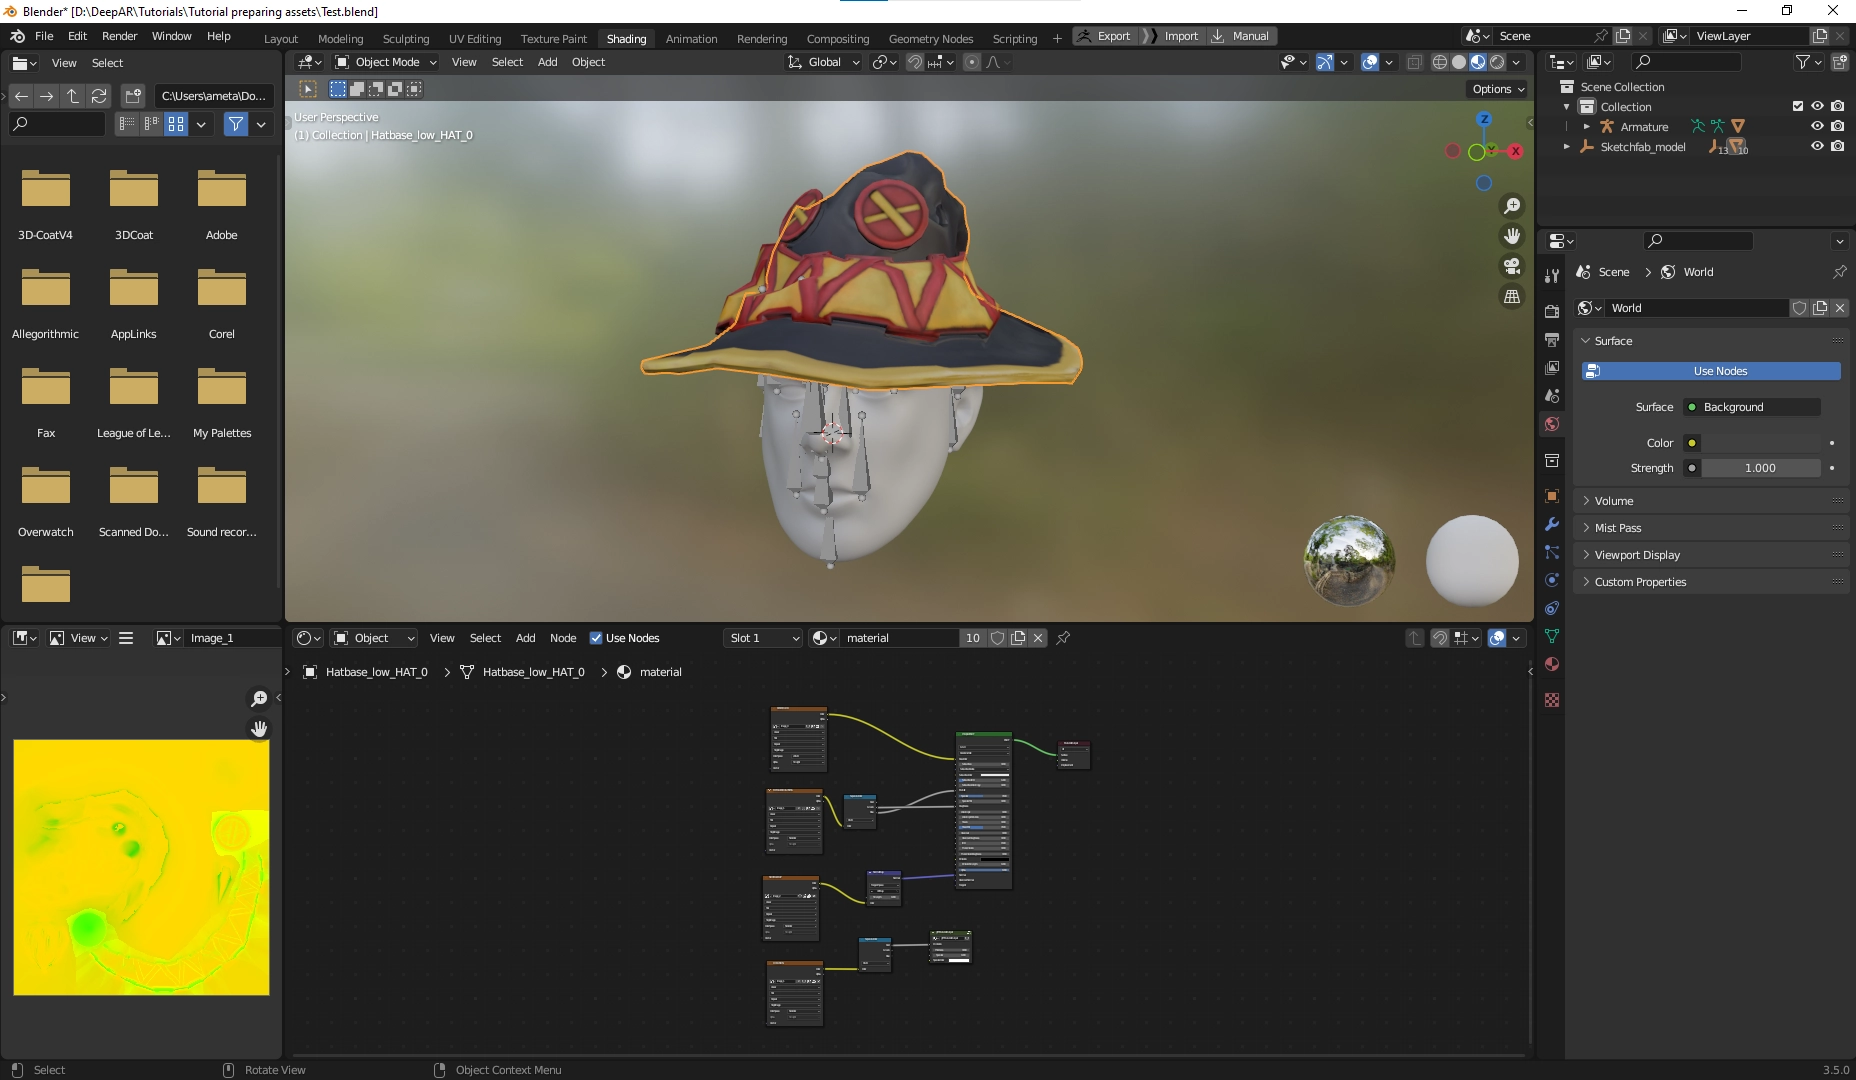Image resolution: width=1856 pixels, height=1080 pixels.
Task: Click the viewport zoom magnifier icon
Action: coord(1512,206)
